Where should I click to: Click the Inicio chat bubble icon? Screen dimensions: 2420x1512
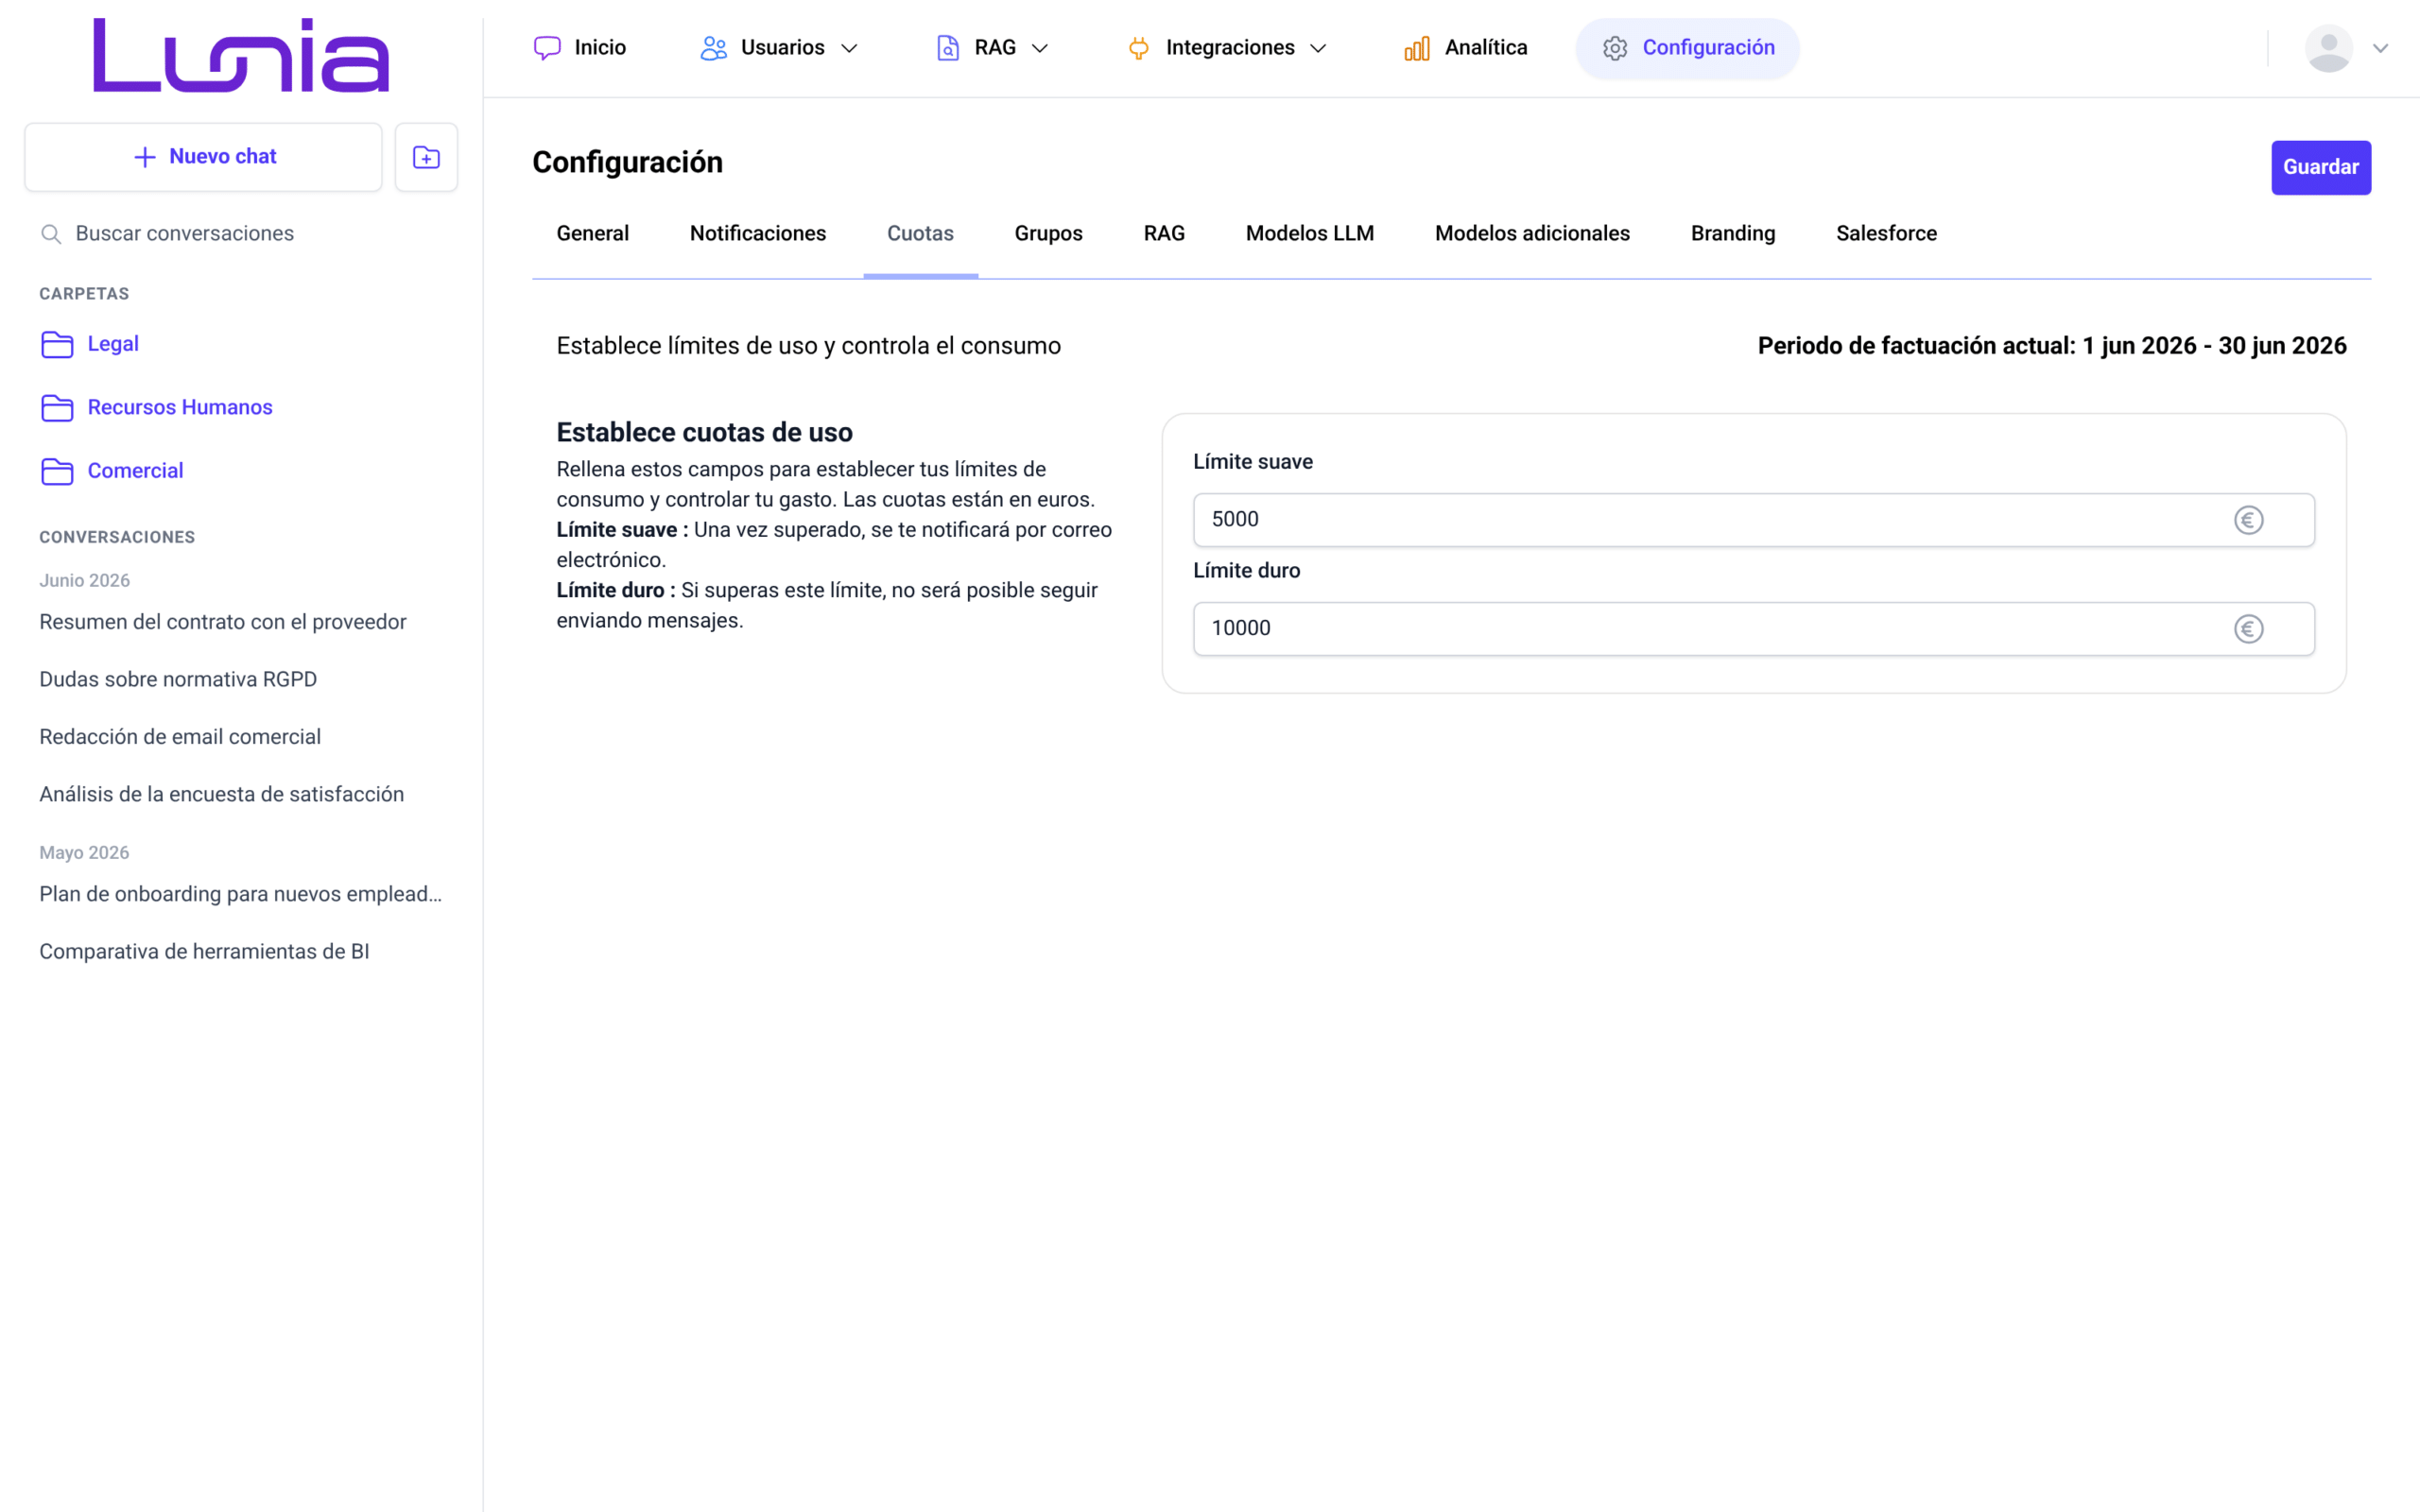click(547, 48)
